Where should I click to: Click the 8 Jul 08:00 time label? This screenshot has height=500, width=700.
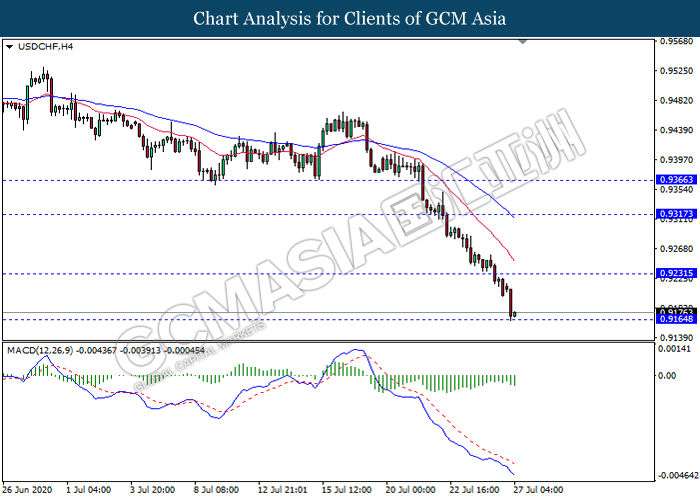click(x=217, y=490)
